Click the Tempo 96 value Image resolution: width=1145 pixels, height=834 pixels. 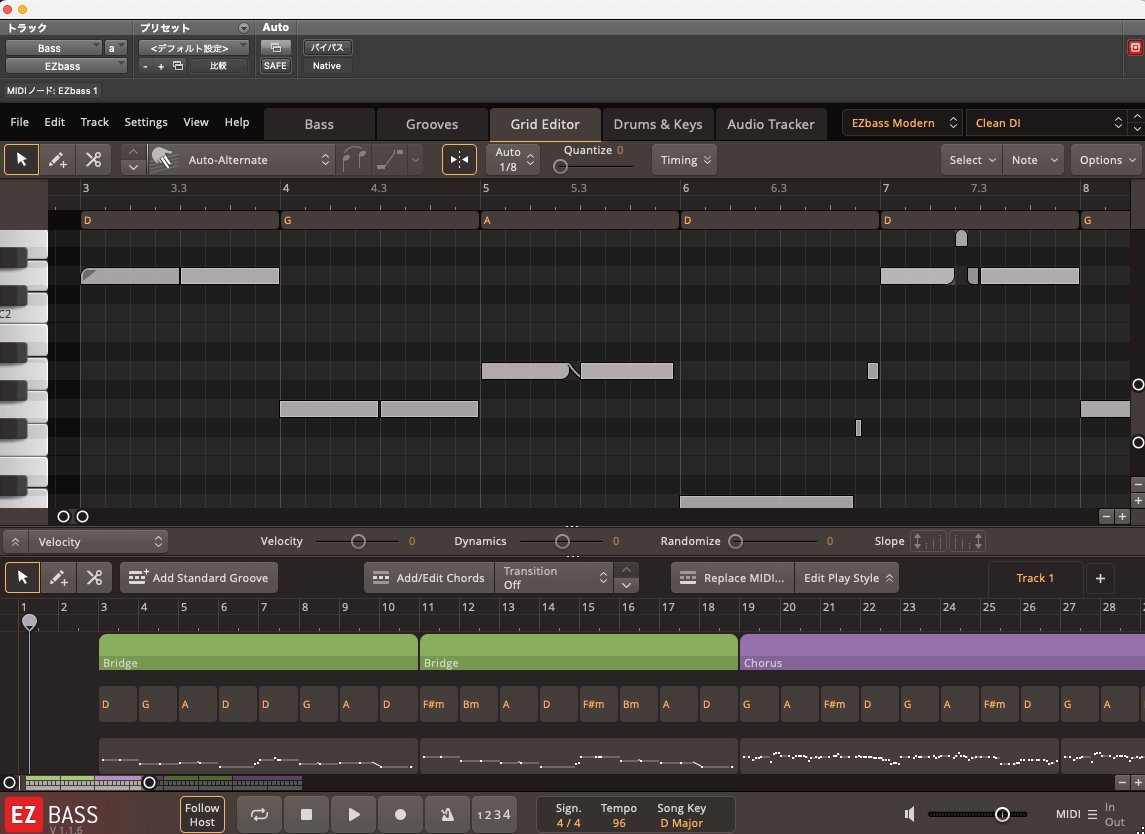click(619, 823)
